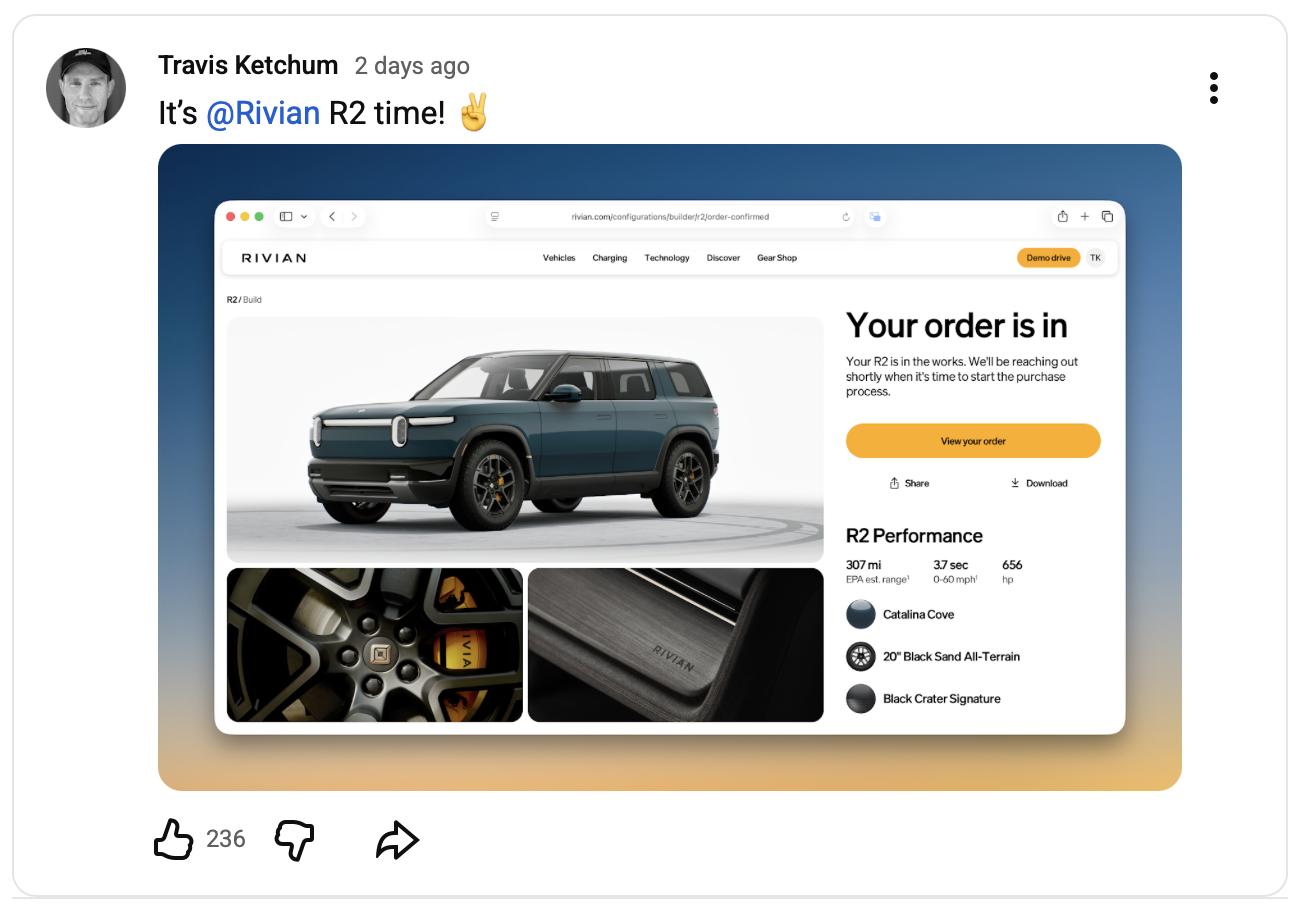The width and height of the screenshot is (1306, 912).
Task: Click the "656" horsepower value
Action: pyautogui.click(x=1012, y=565)
